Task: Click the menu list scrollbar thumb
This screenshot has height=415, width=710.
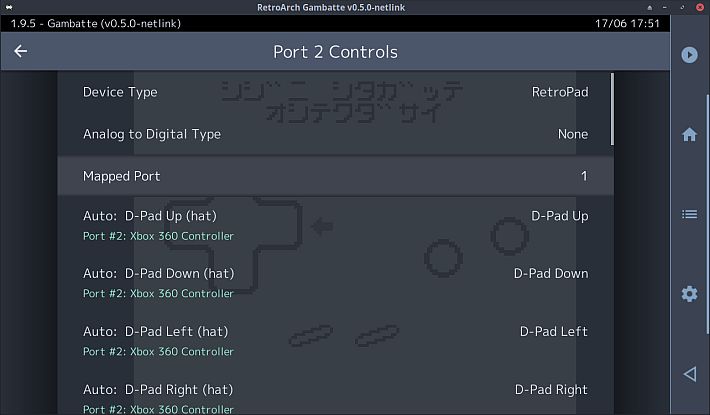Action: [x=612, y=109]
